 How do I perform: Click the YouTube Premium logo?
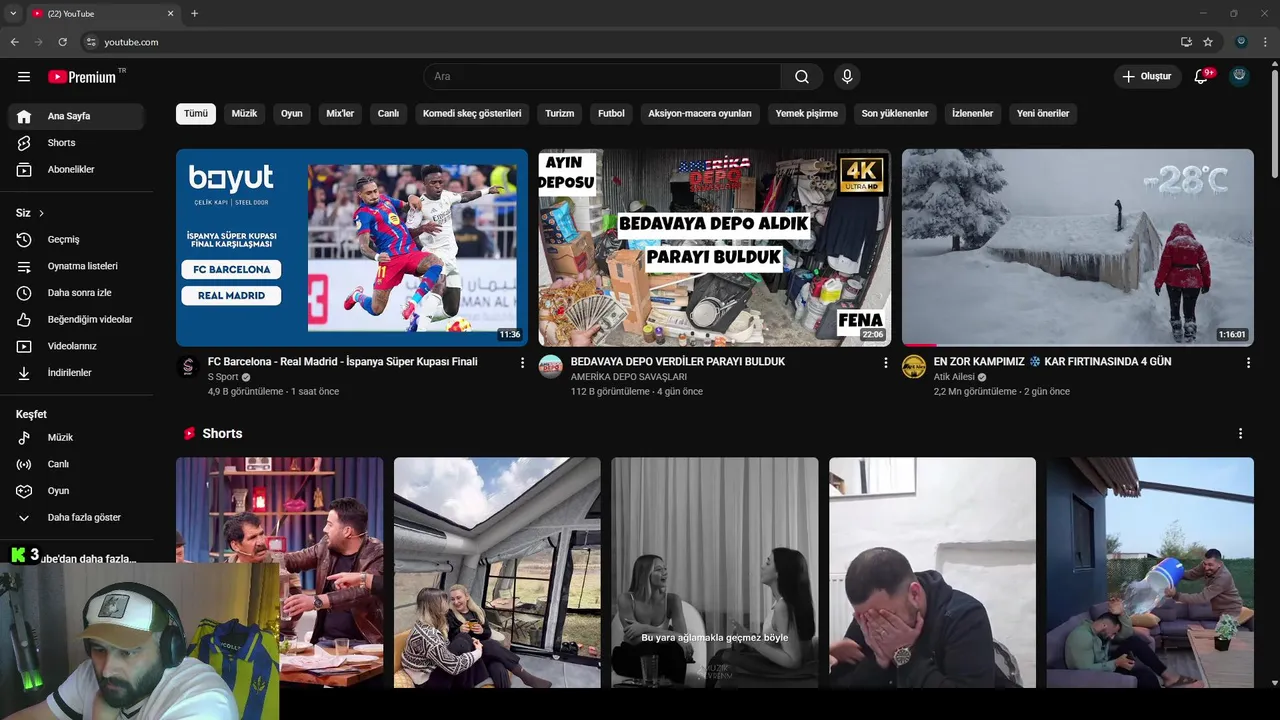click(82, 77)
